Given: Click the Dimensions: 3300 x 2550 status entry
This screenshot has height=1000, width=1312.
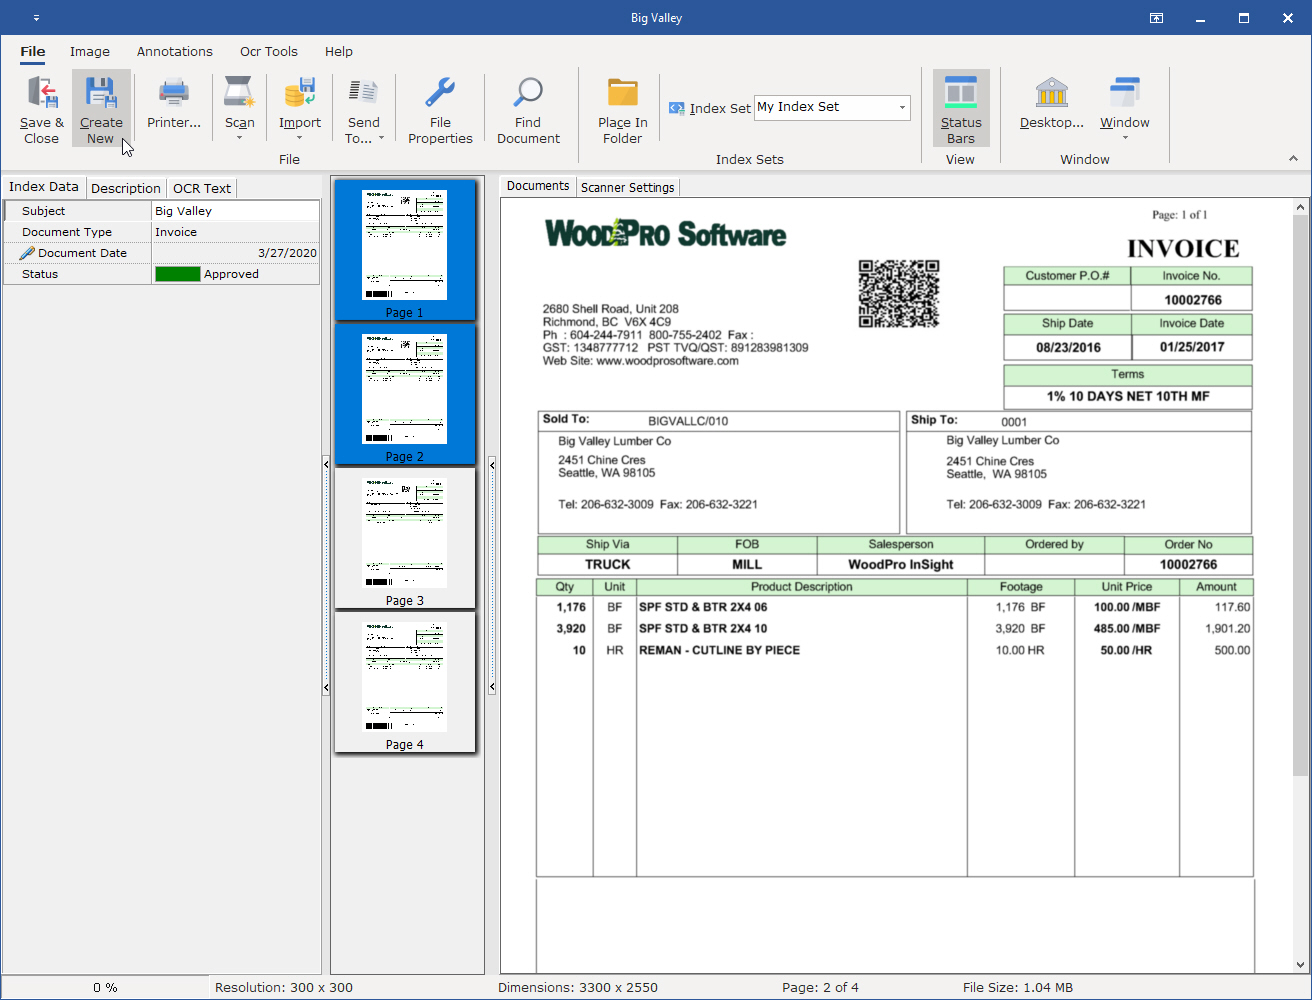Looking at the screenshot, I should click(x=578, y=987).
